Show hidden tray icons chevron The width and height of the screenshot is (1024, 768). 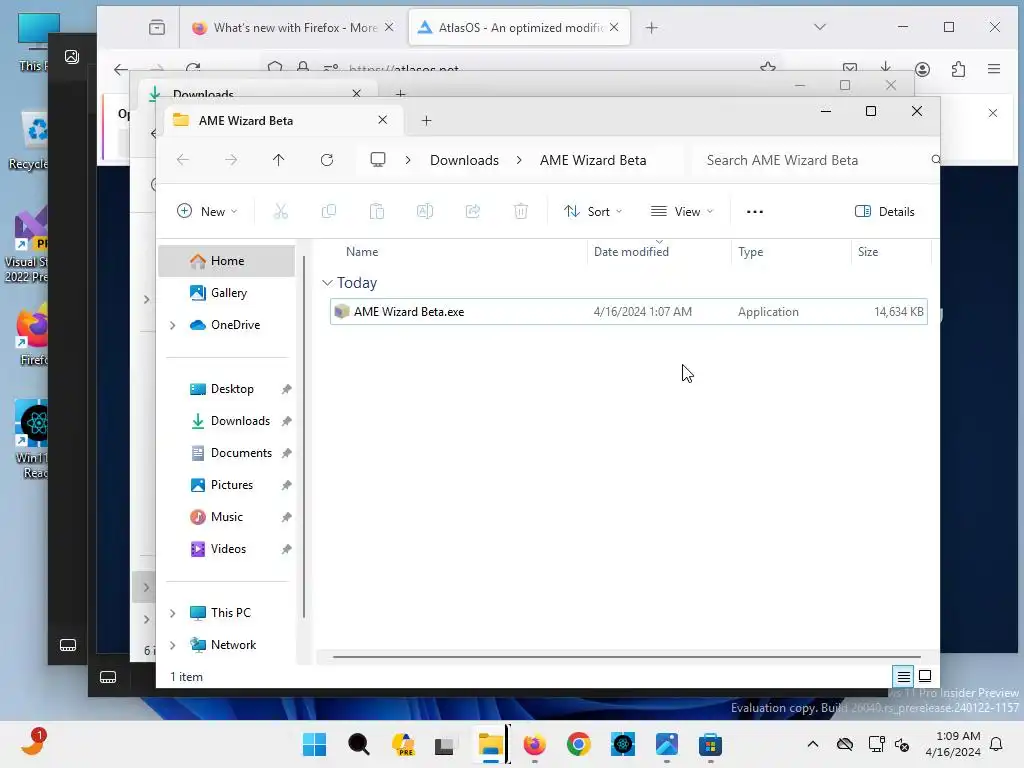point(812,744)
